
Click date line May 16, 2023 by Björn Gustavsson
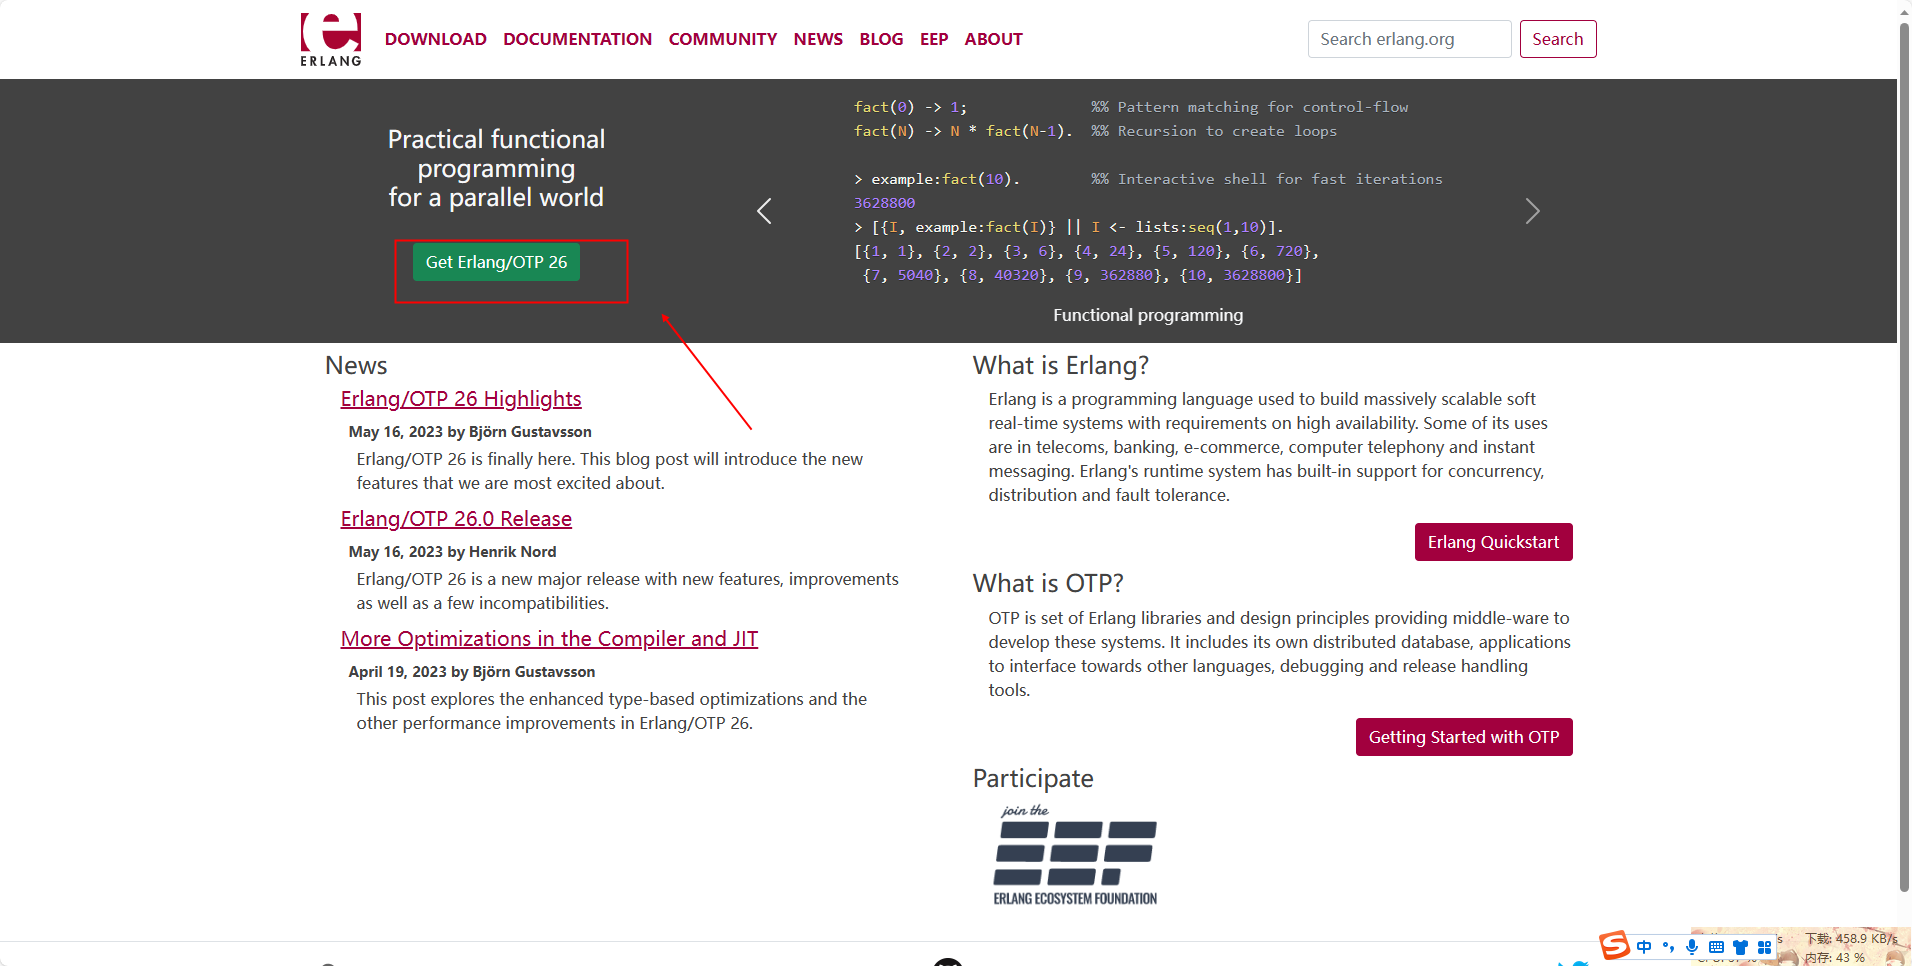pos(470,432)
